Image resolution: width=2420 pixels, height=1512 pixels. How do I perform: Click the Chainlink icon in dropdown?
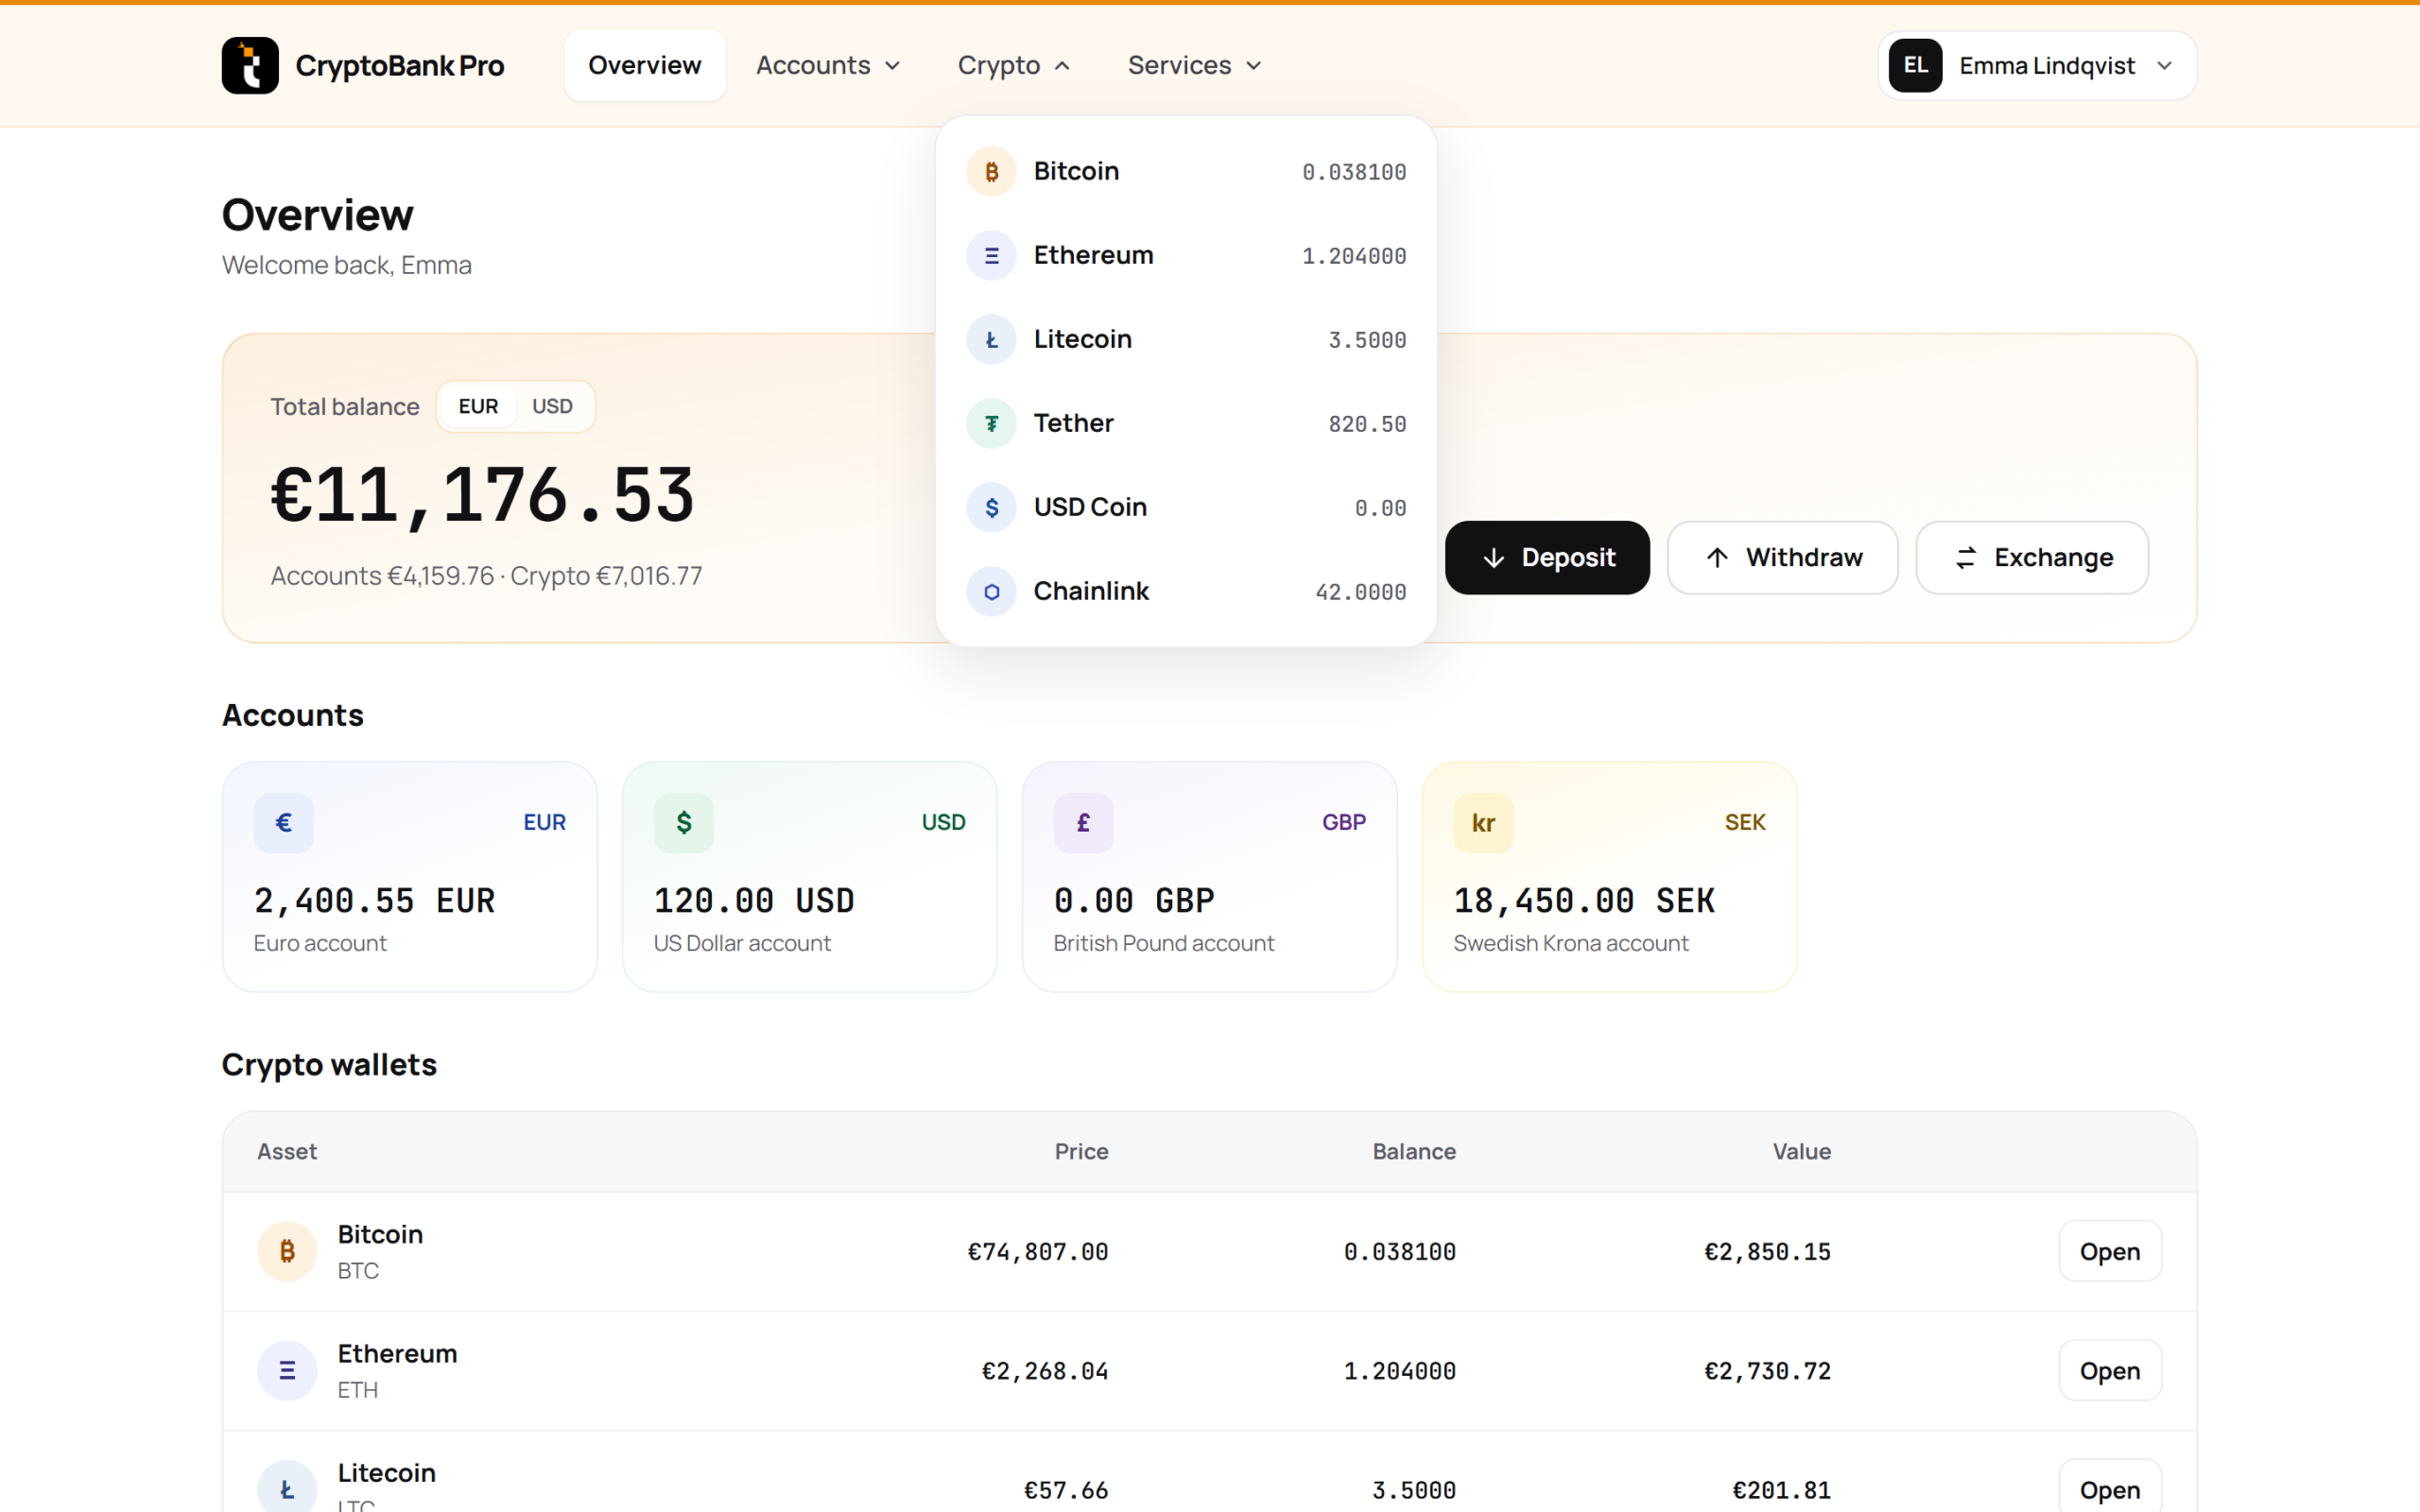[991, 592]
